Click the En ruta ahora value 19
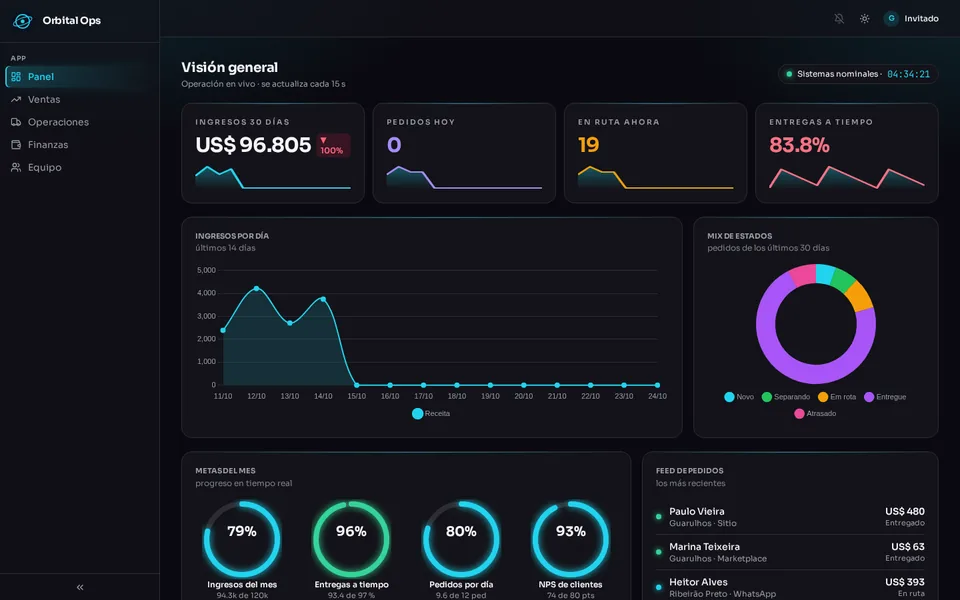960x600 pixels. pos(588,145)
